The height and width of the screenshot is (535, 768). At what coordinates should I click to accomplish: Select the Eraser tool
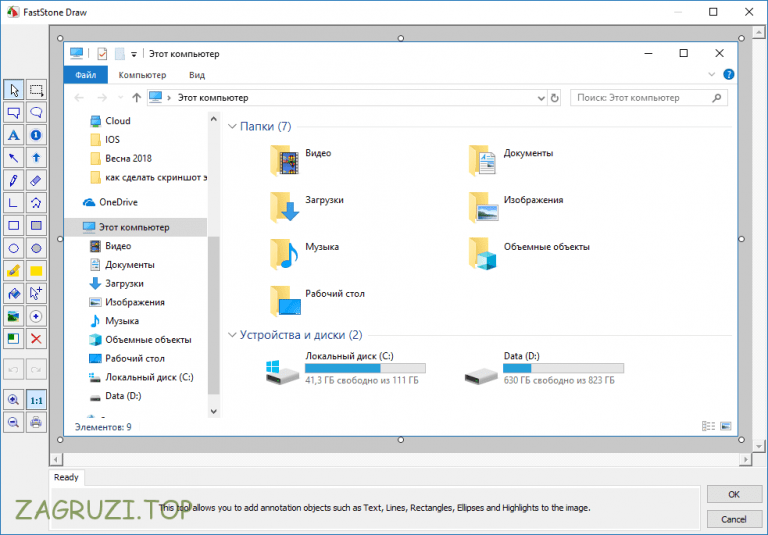pos(36,180)
